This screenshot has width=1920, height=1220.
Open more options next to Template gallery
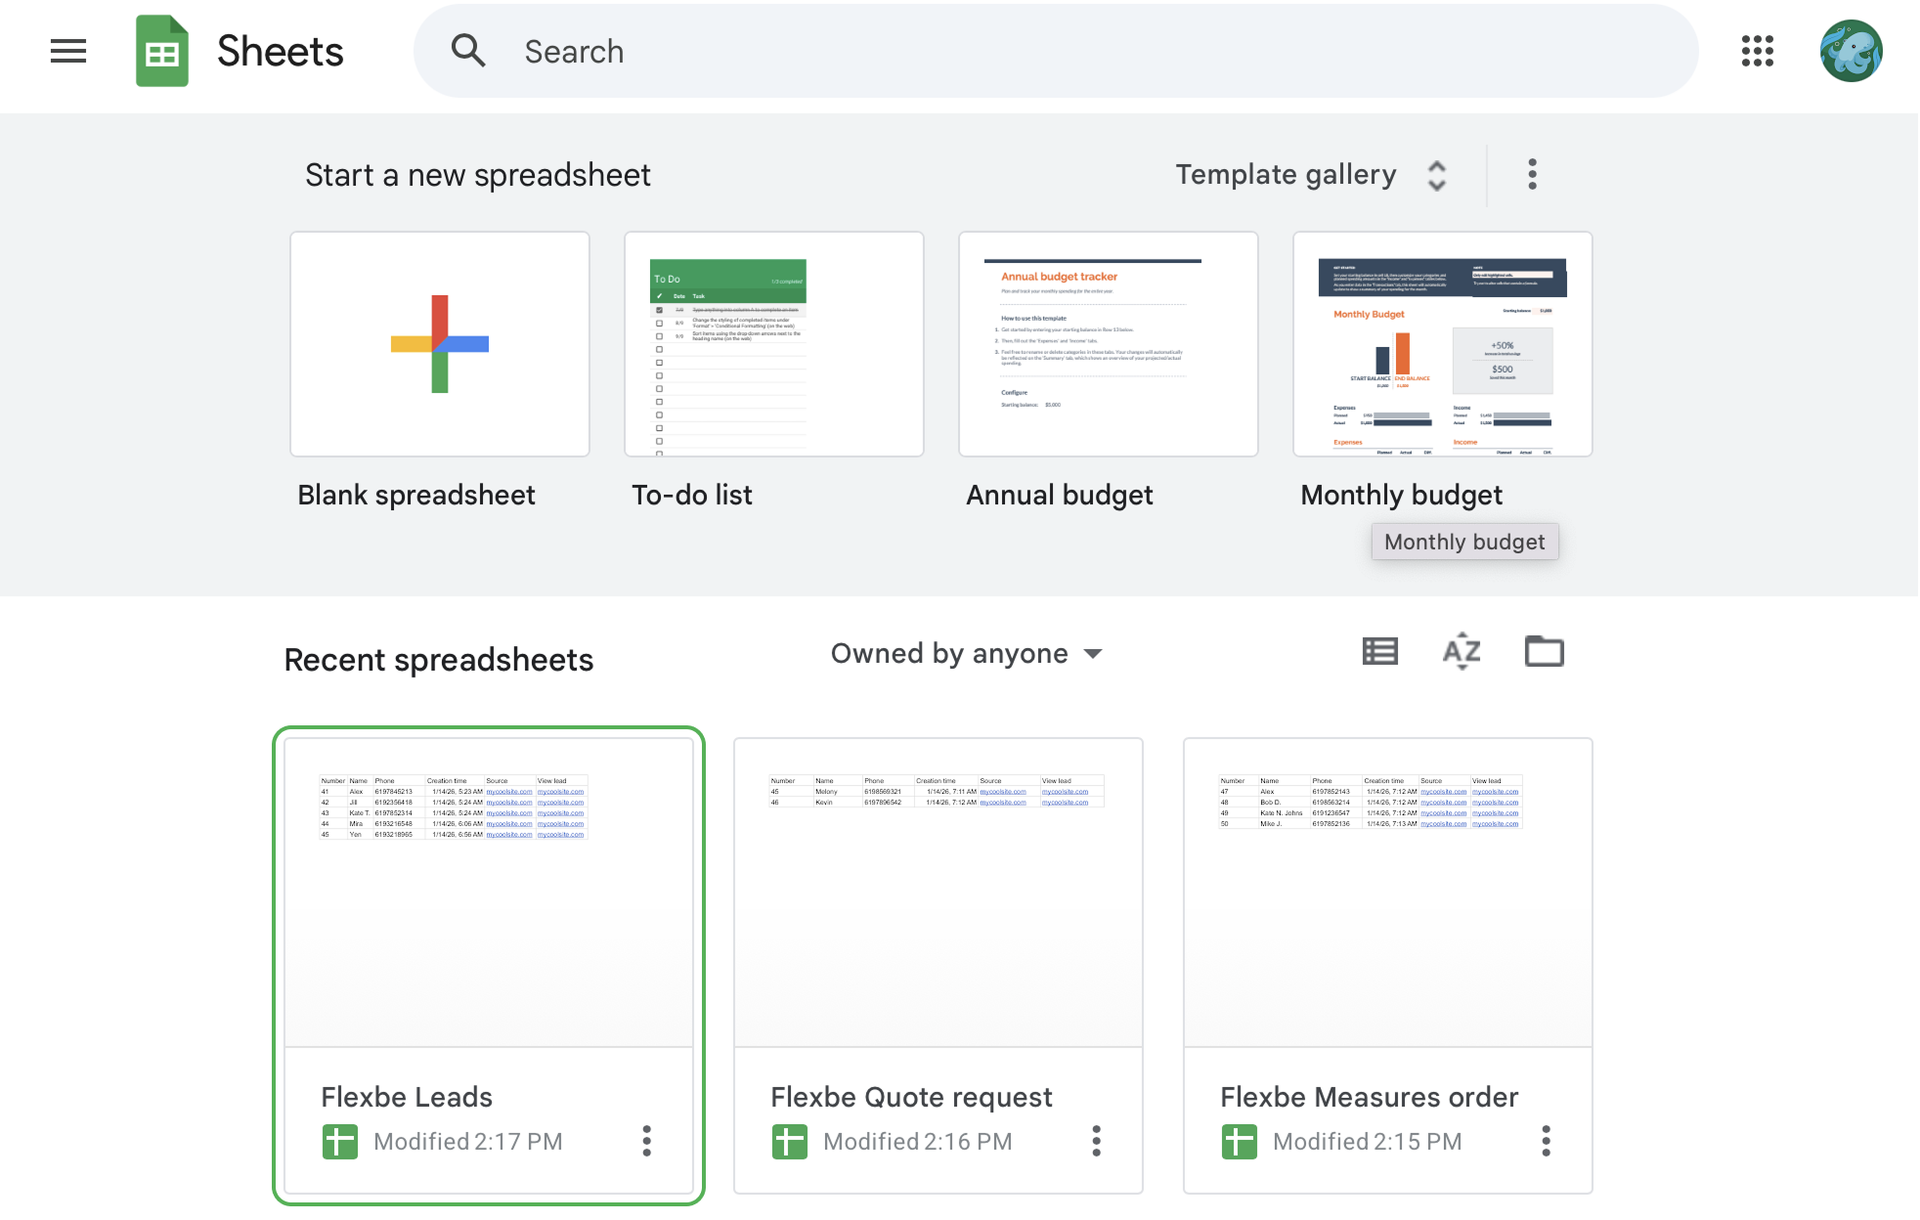[1532, 175]
